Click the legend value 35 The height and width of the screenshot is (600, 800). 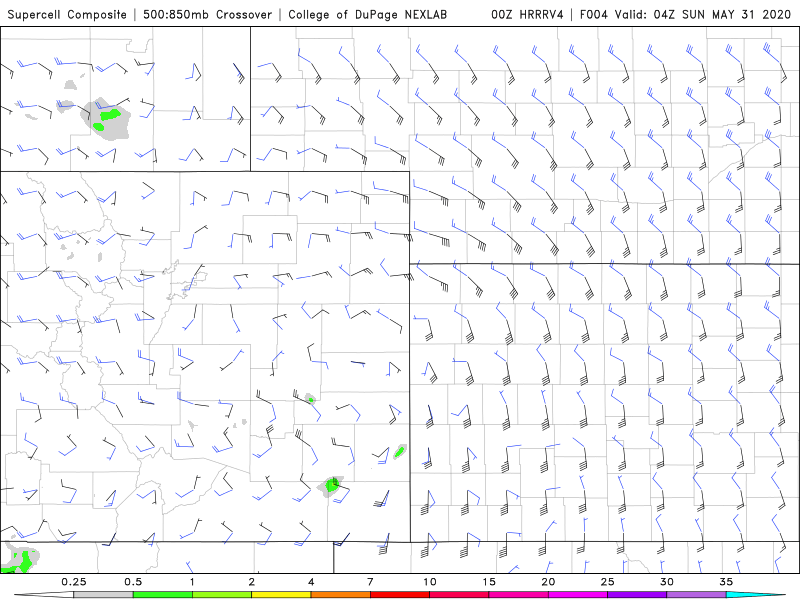[x=726, y=582]
